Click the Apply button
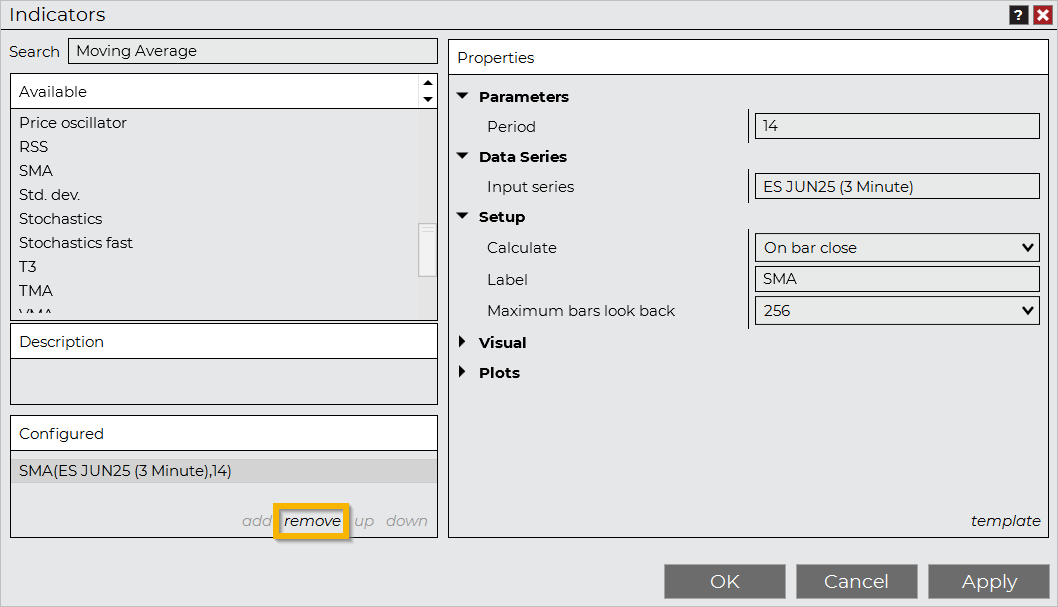Viewport: 1058px width, 607px height. pyautogui.click(x=989, y=581)
